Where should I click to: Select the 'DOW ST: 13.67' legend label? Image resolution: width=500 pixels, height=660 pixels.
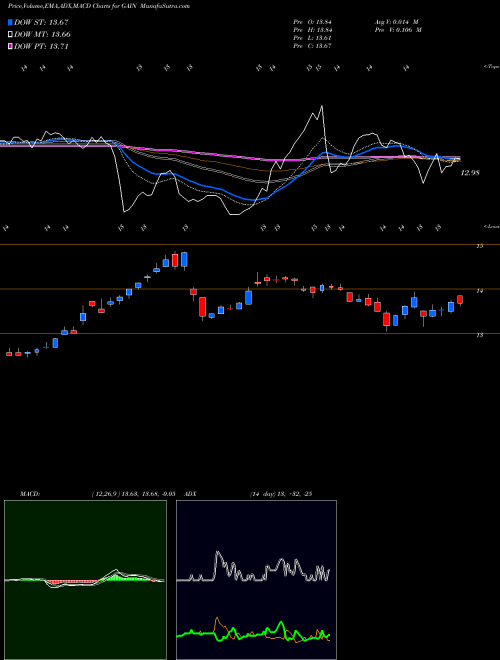tap(41, 22)
